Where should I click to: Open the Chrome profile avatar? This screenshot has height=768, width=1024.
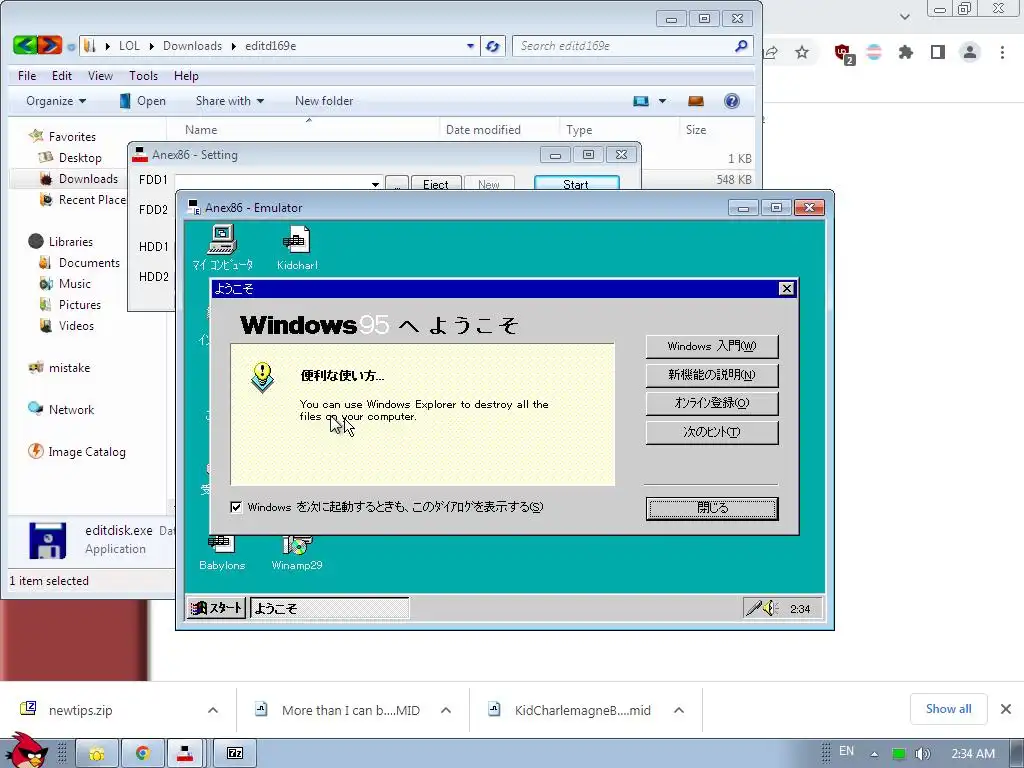point(970,52)
